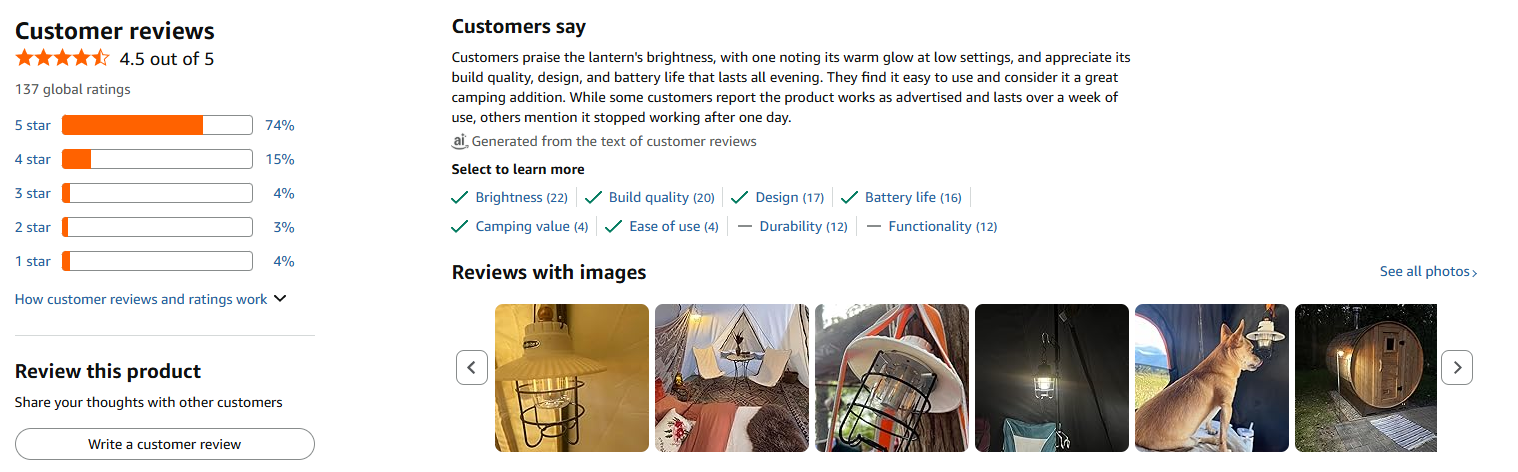Click the star rating icons

[x=62, y=58]
